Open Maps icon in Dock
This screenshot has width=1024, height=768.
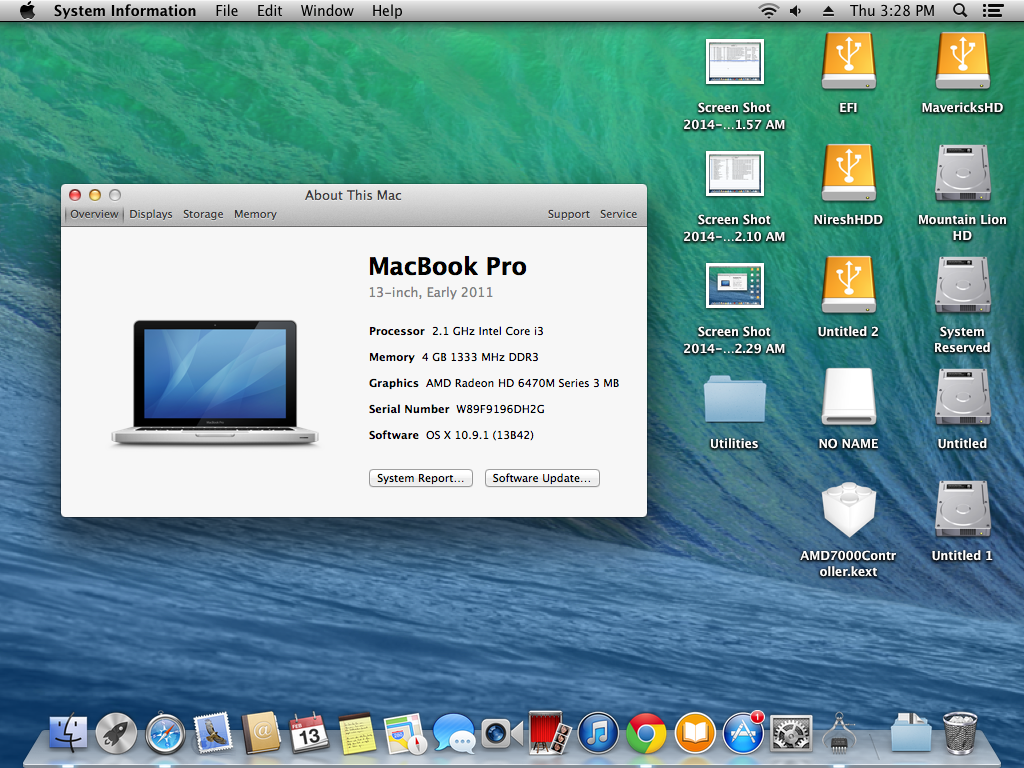pyautogui.click(x=406, y=733)
